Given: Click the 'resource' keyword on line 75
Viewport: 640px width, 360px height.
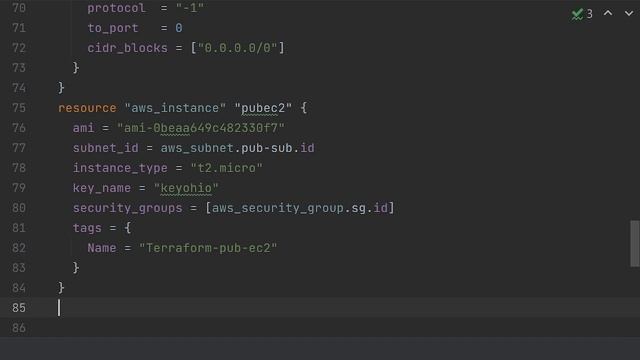Looking at the screenshot, I should [x=87, y=108].
